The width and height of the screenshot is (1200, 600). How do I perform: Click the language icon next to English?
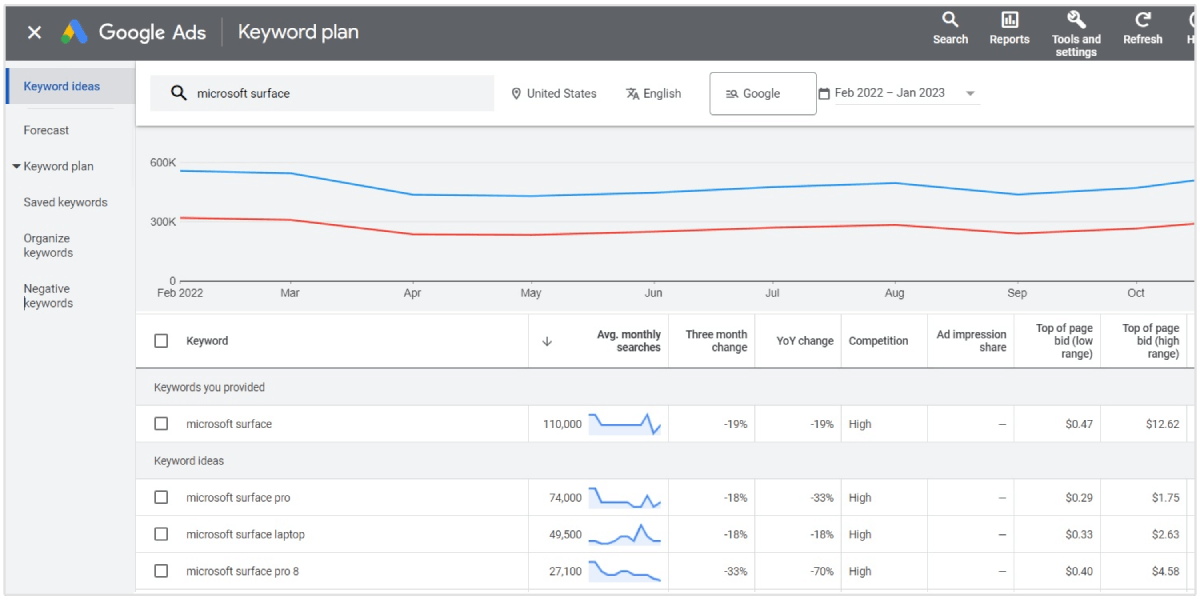pos(628,93)
